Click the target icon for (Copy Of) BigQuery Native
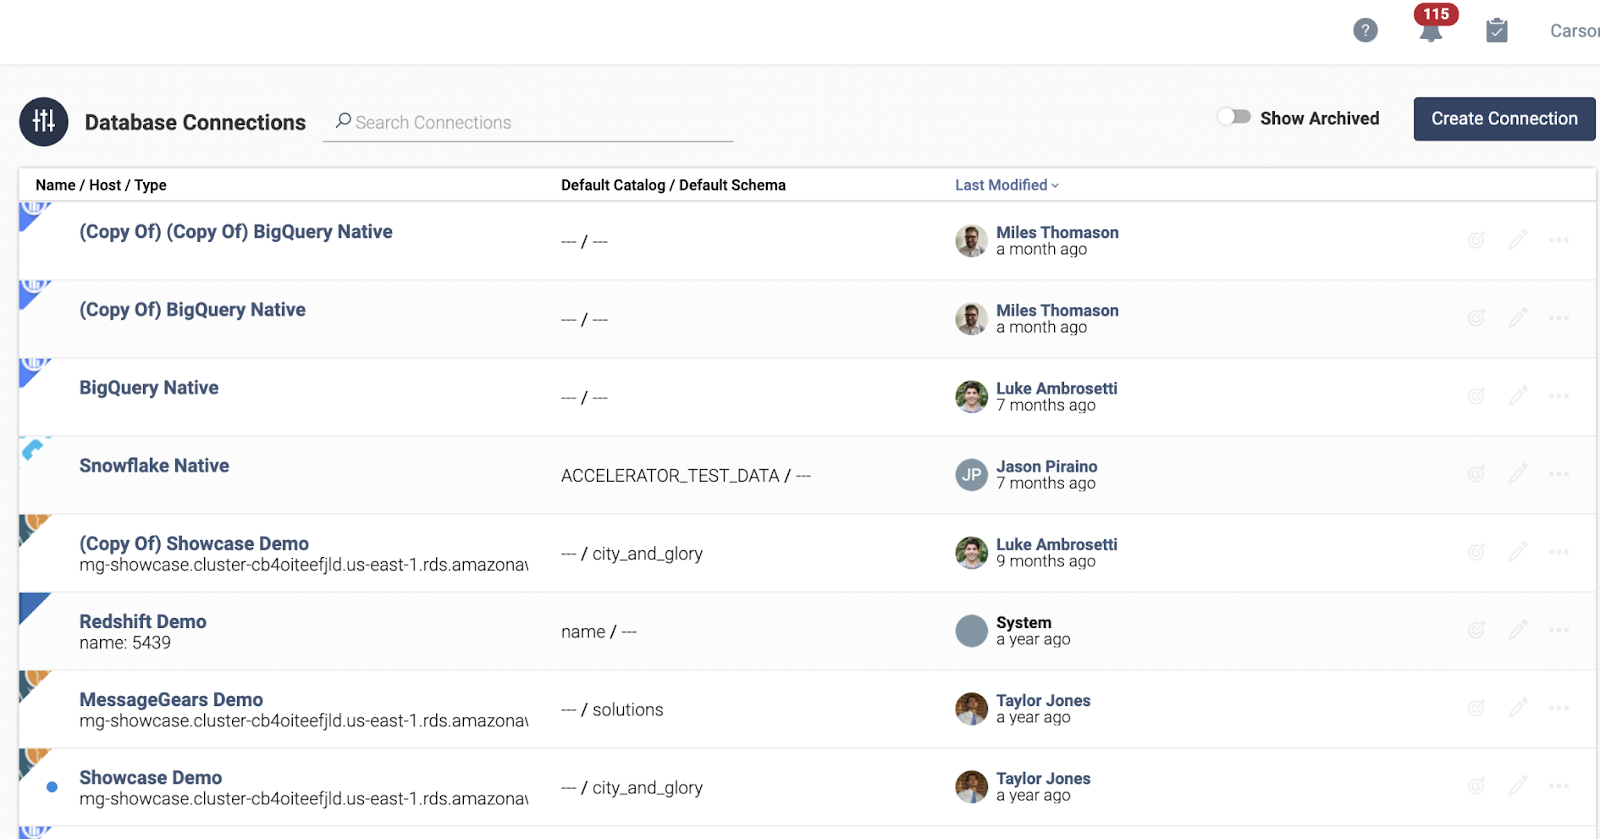 (1476, 318)
